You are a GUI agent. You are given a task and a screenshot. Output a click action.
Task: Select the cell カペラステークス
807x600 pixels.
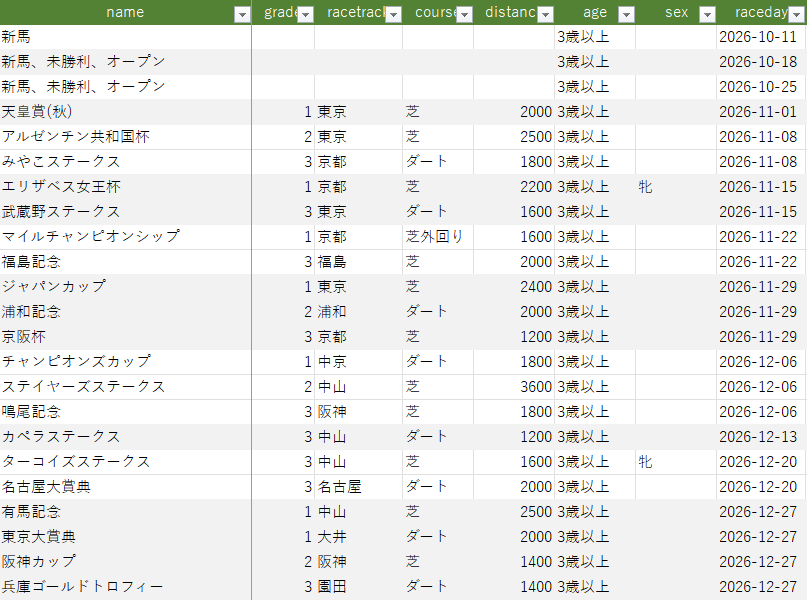click(x=126, y=437)
